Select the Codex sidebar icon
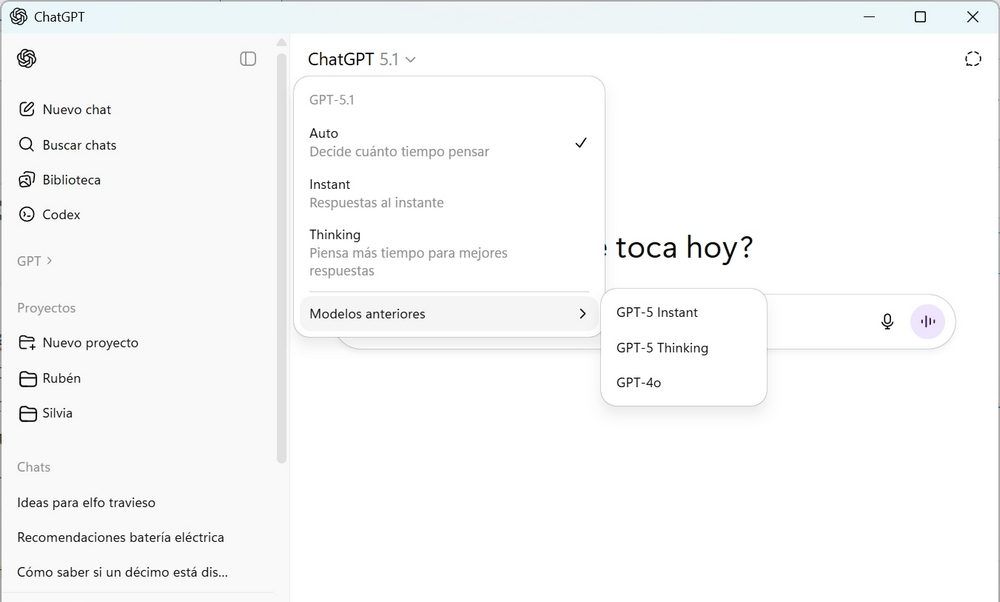Image resolution: width=1000 pixels, height=602 pixels. click(25, 214)
